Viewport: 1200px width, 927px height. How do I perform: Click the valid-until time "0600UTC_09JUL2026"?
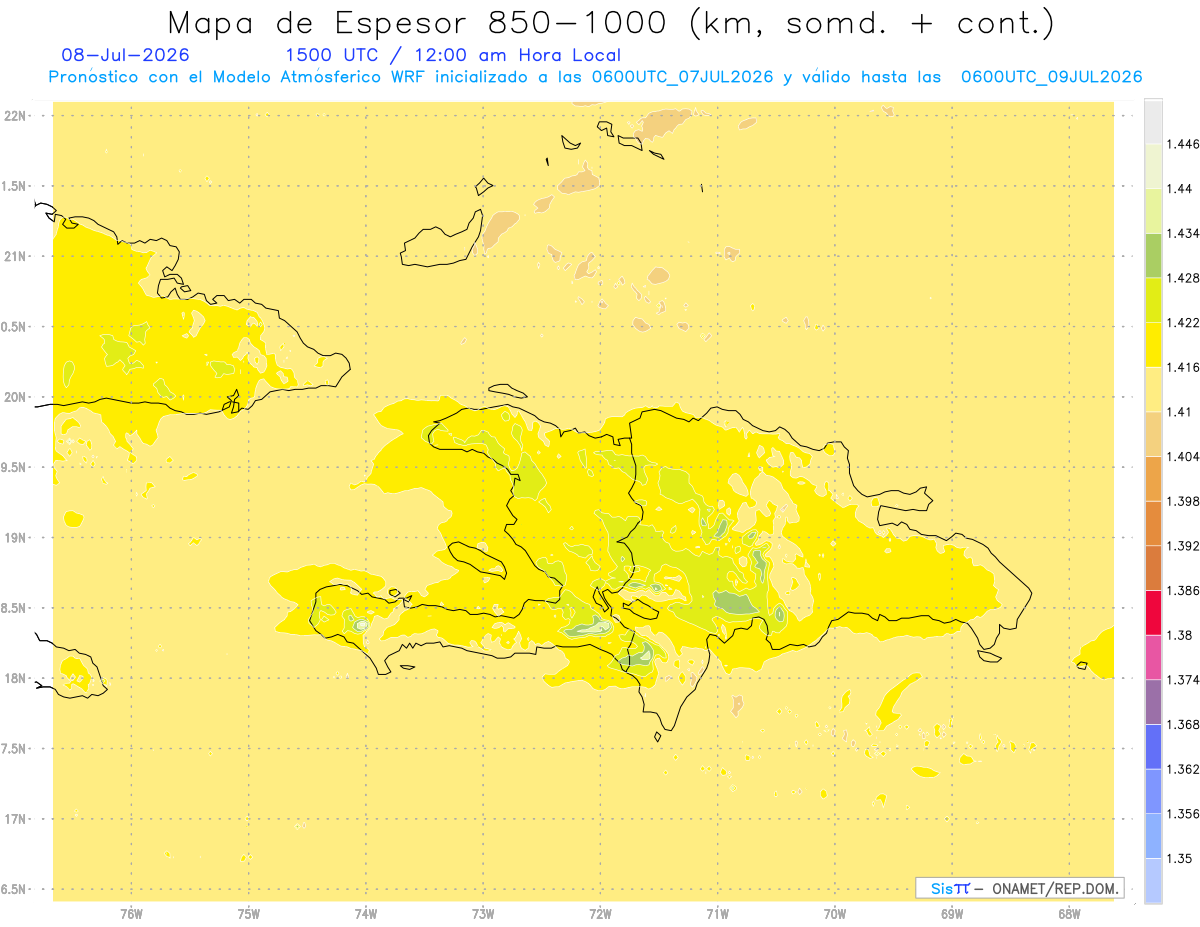tap(1051, 77)
